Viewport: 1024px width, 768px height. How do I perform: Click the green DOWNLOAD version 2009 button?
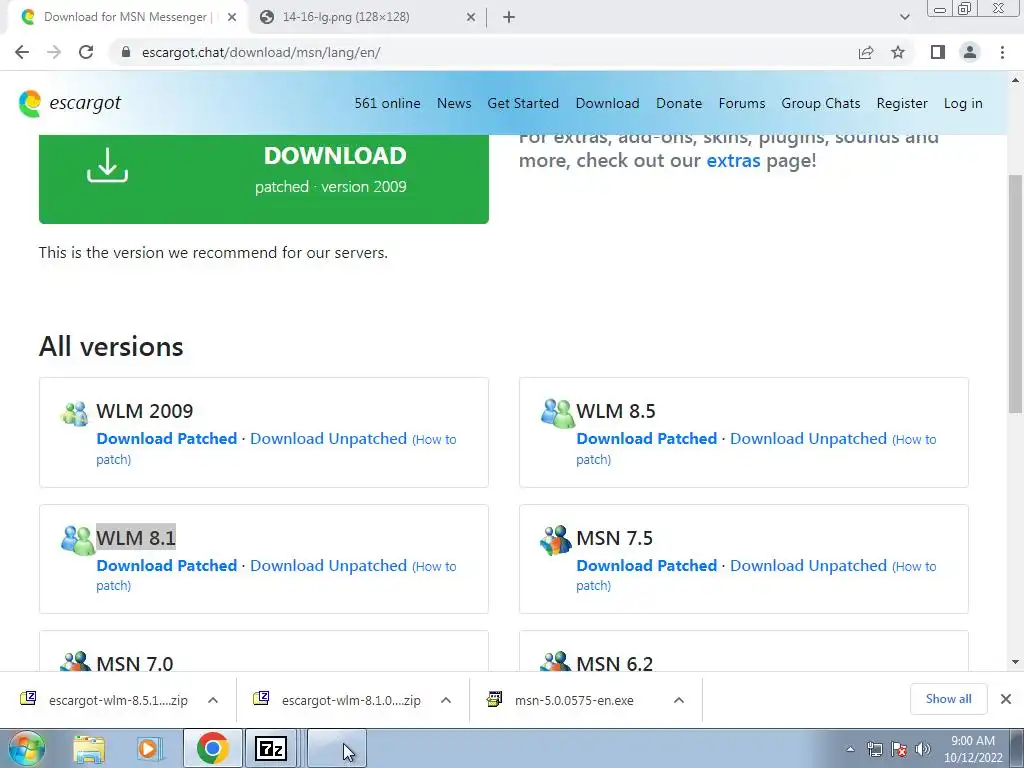pyautogui.click(x=264, y=179)
